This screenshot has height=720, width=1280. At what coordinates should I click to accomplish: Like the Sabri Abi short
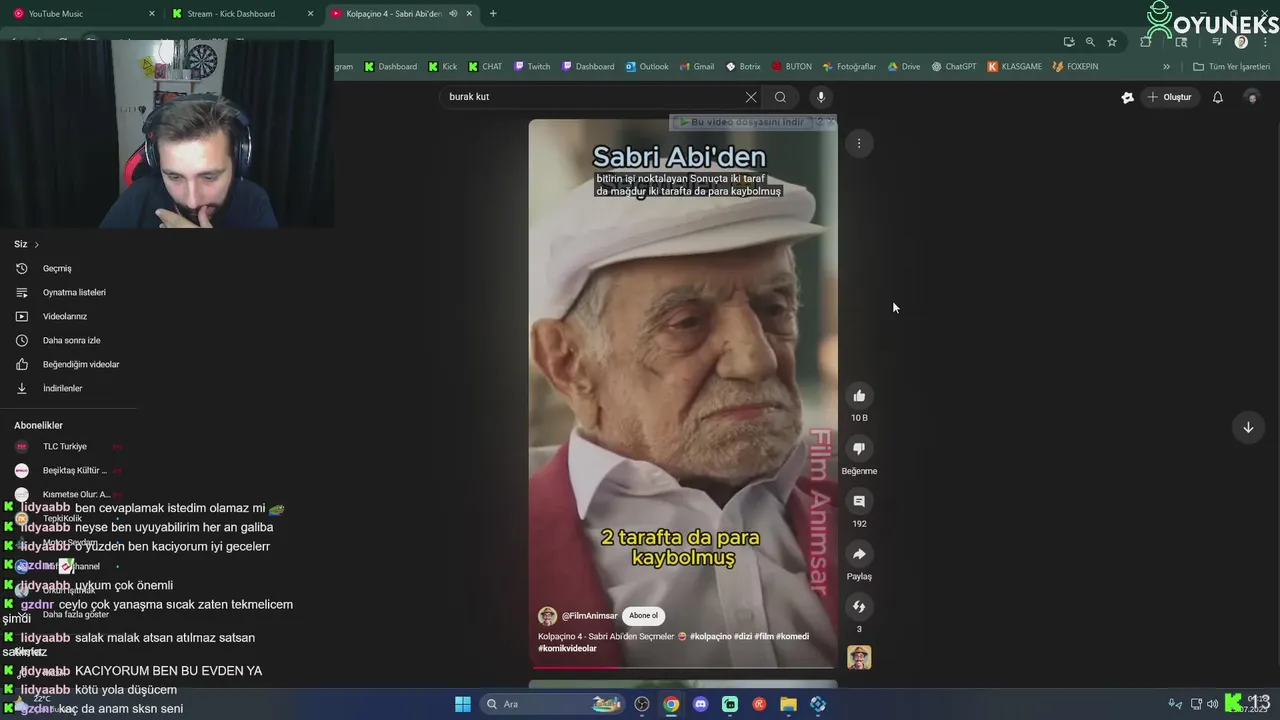[x=859, y=396]
